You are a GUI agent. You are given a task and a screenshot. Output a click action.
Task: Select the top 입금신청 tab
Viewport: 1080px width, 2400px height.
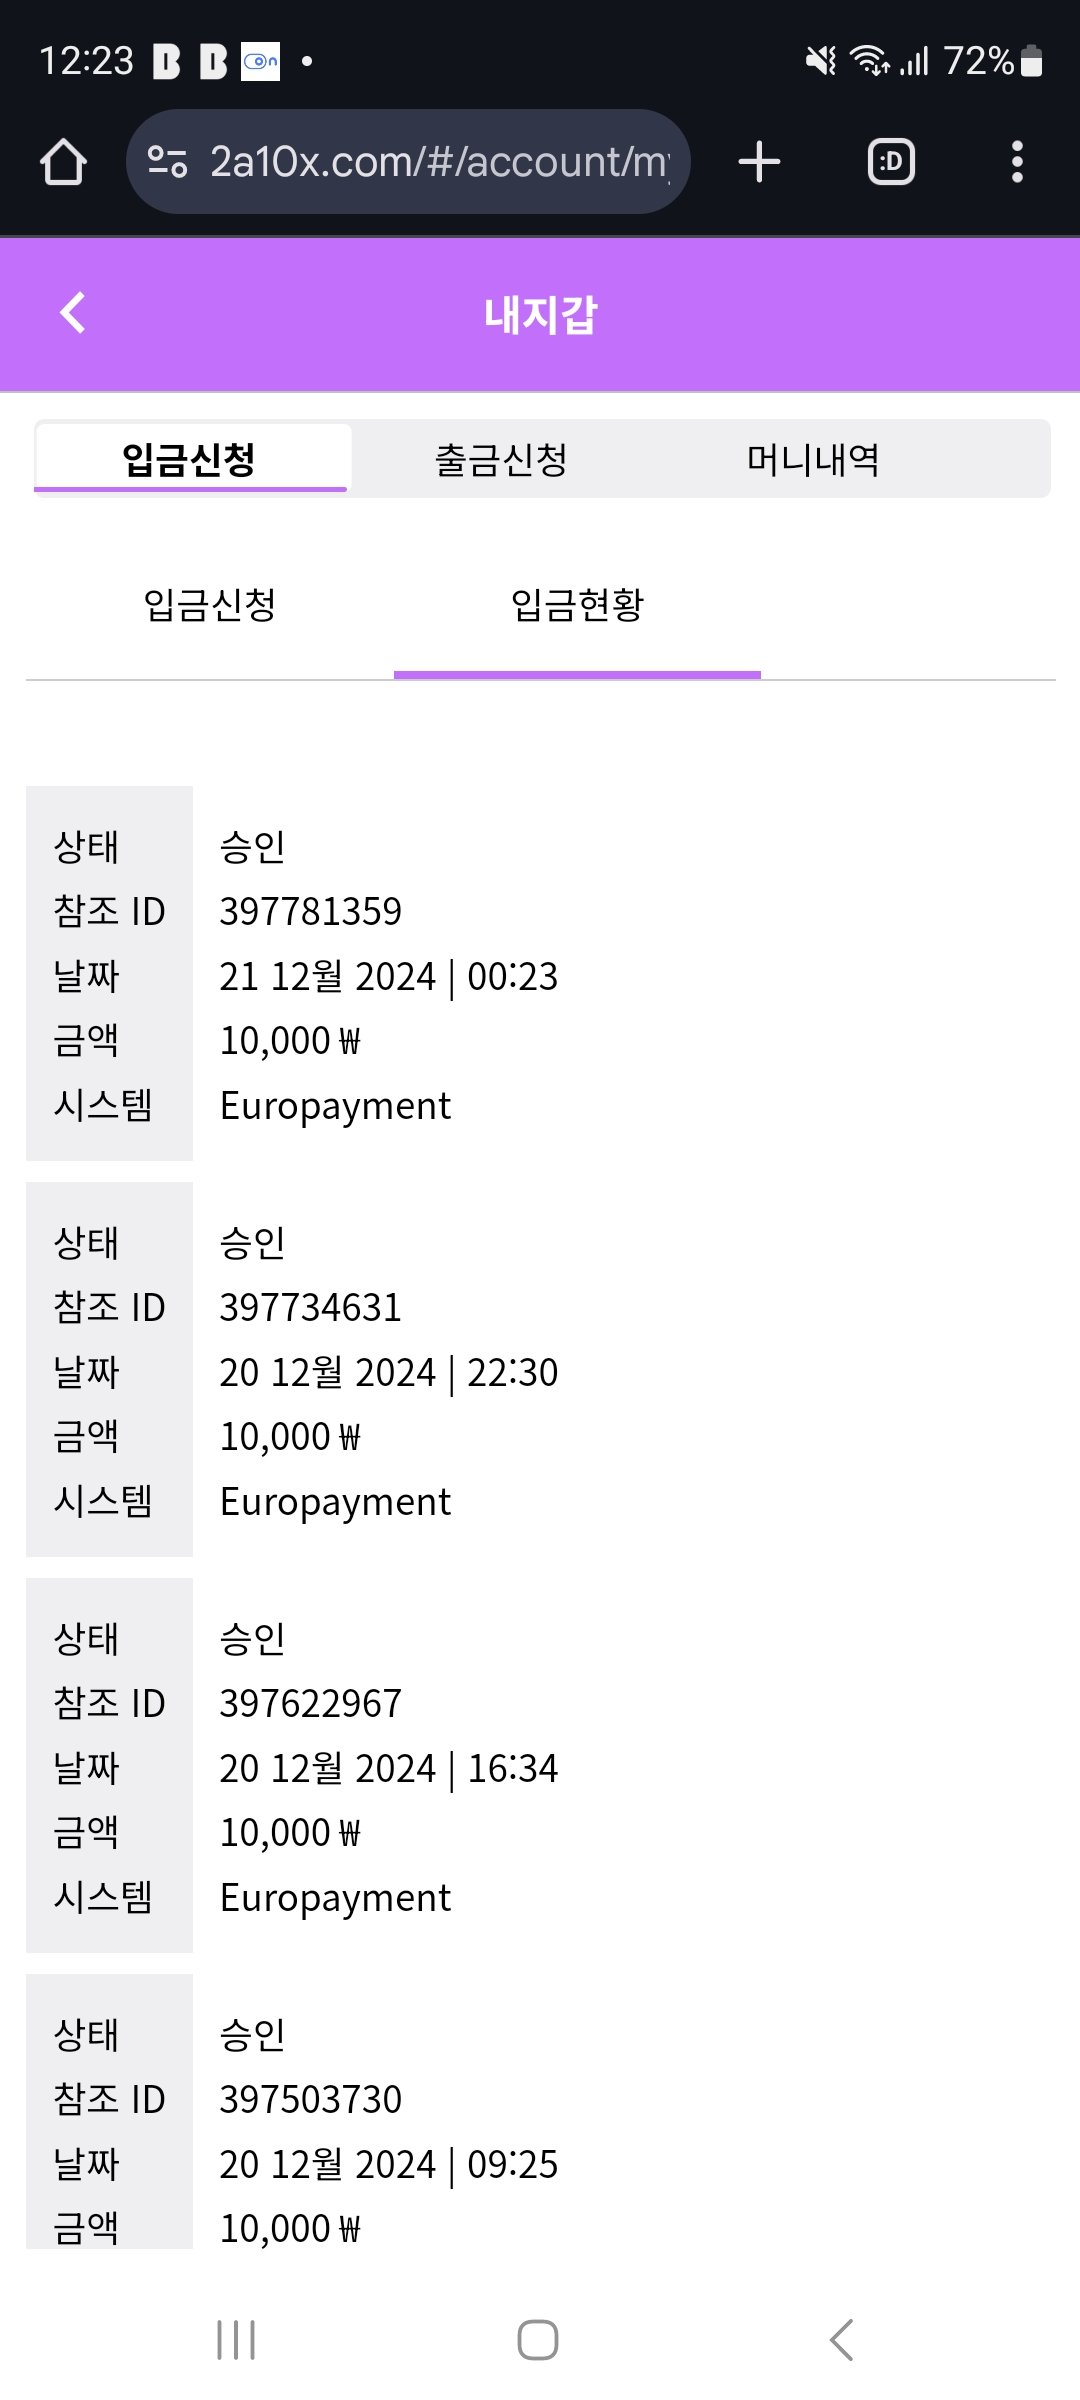click(x=190, y=460)
